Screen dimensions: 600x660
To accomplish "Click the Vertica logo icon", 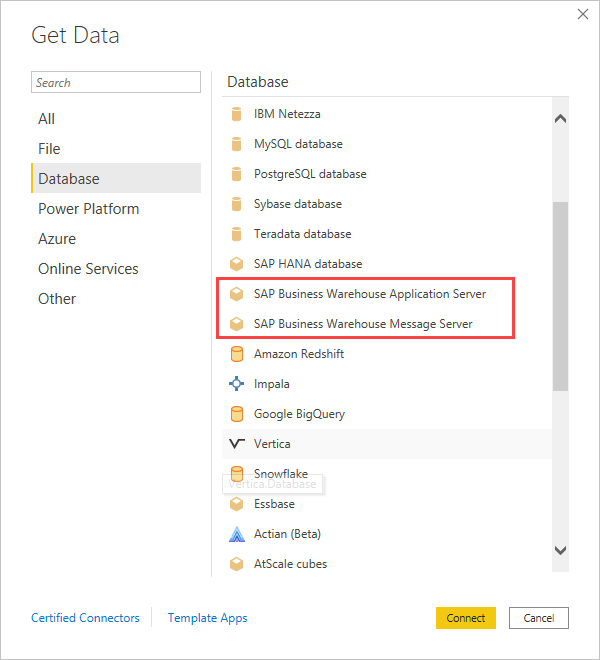I will pyautogui.click(x=237, y=444).
